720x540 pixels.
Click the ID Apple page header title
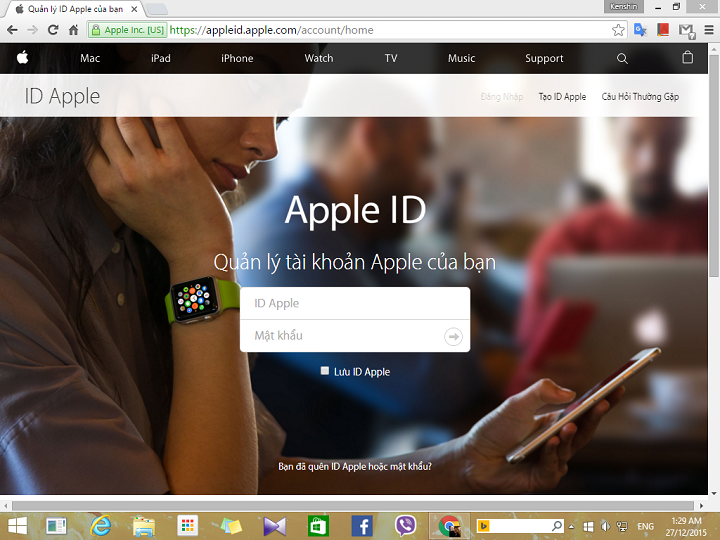tap(62, 96)
